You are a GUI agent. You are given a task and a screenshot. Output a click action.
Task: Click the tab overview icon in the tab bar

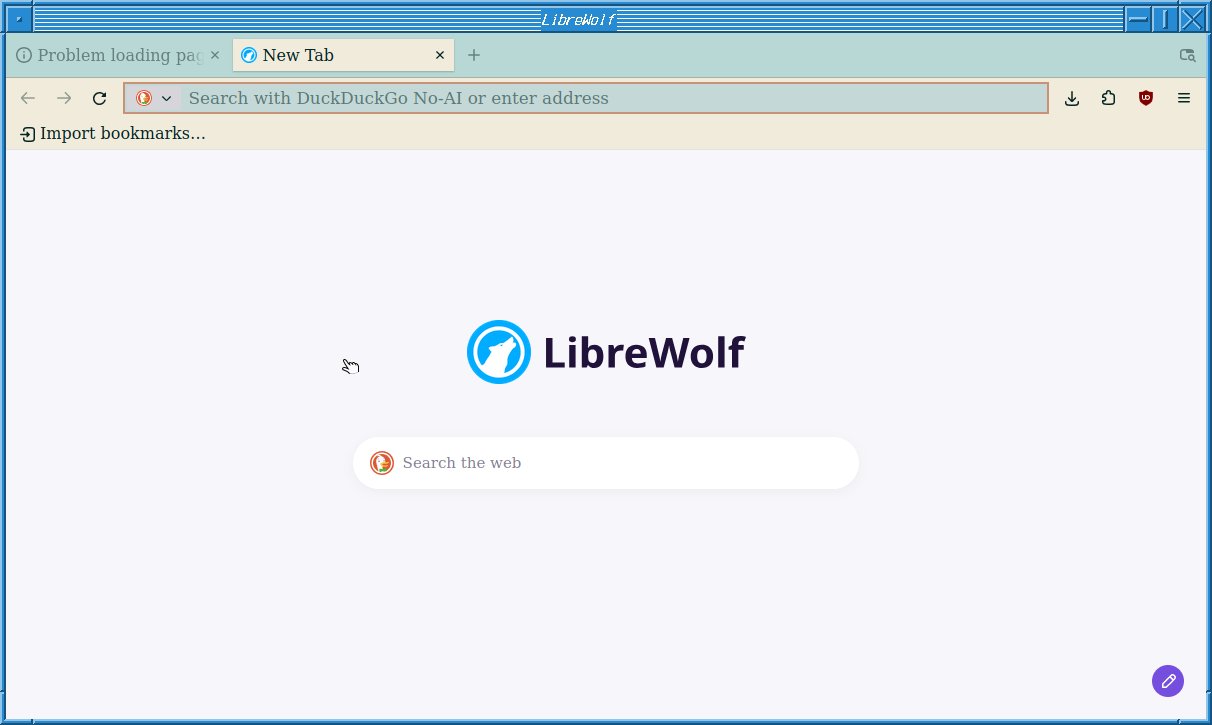pyautogui.click(x=1187, y=55)
